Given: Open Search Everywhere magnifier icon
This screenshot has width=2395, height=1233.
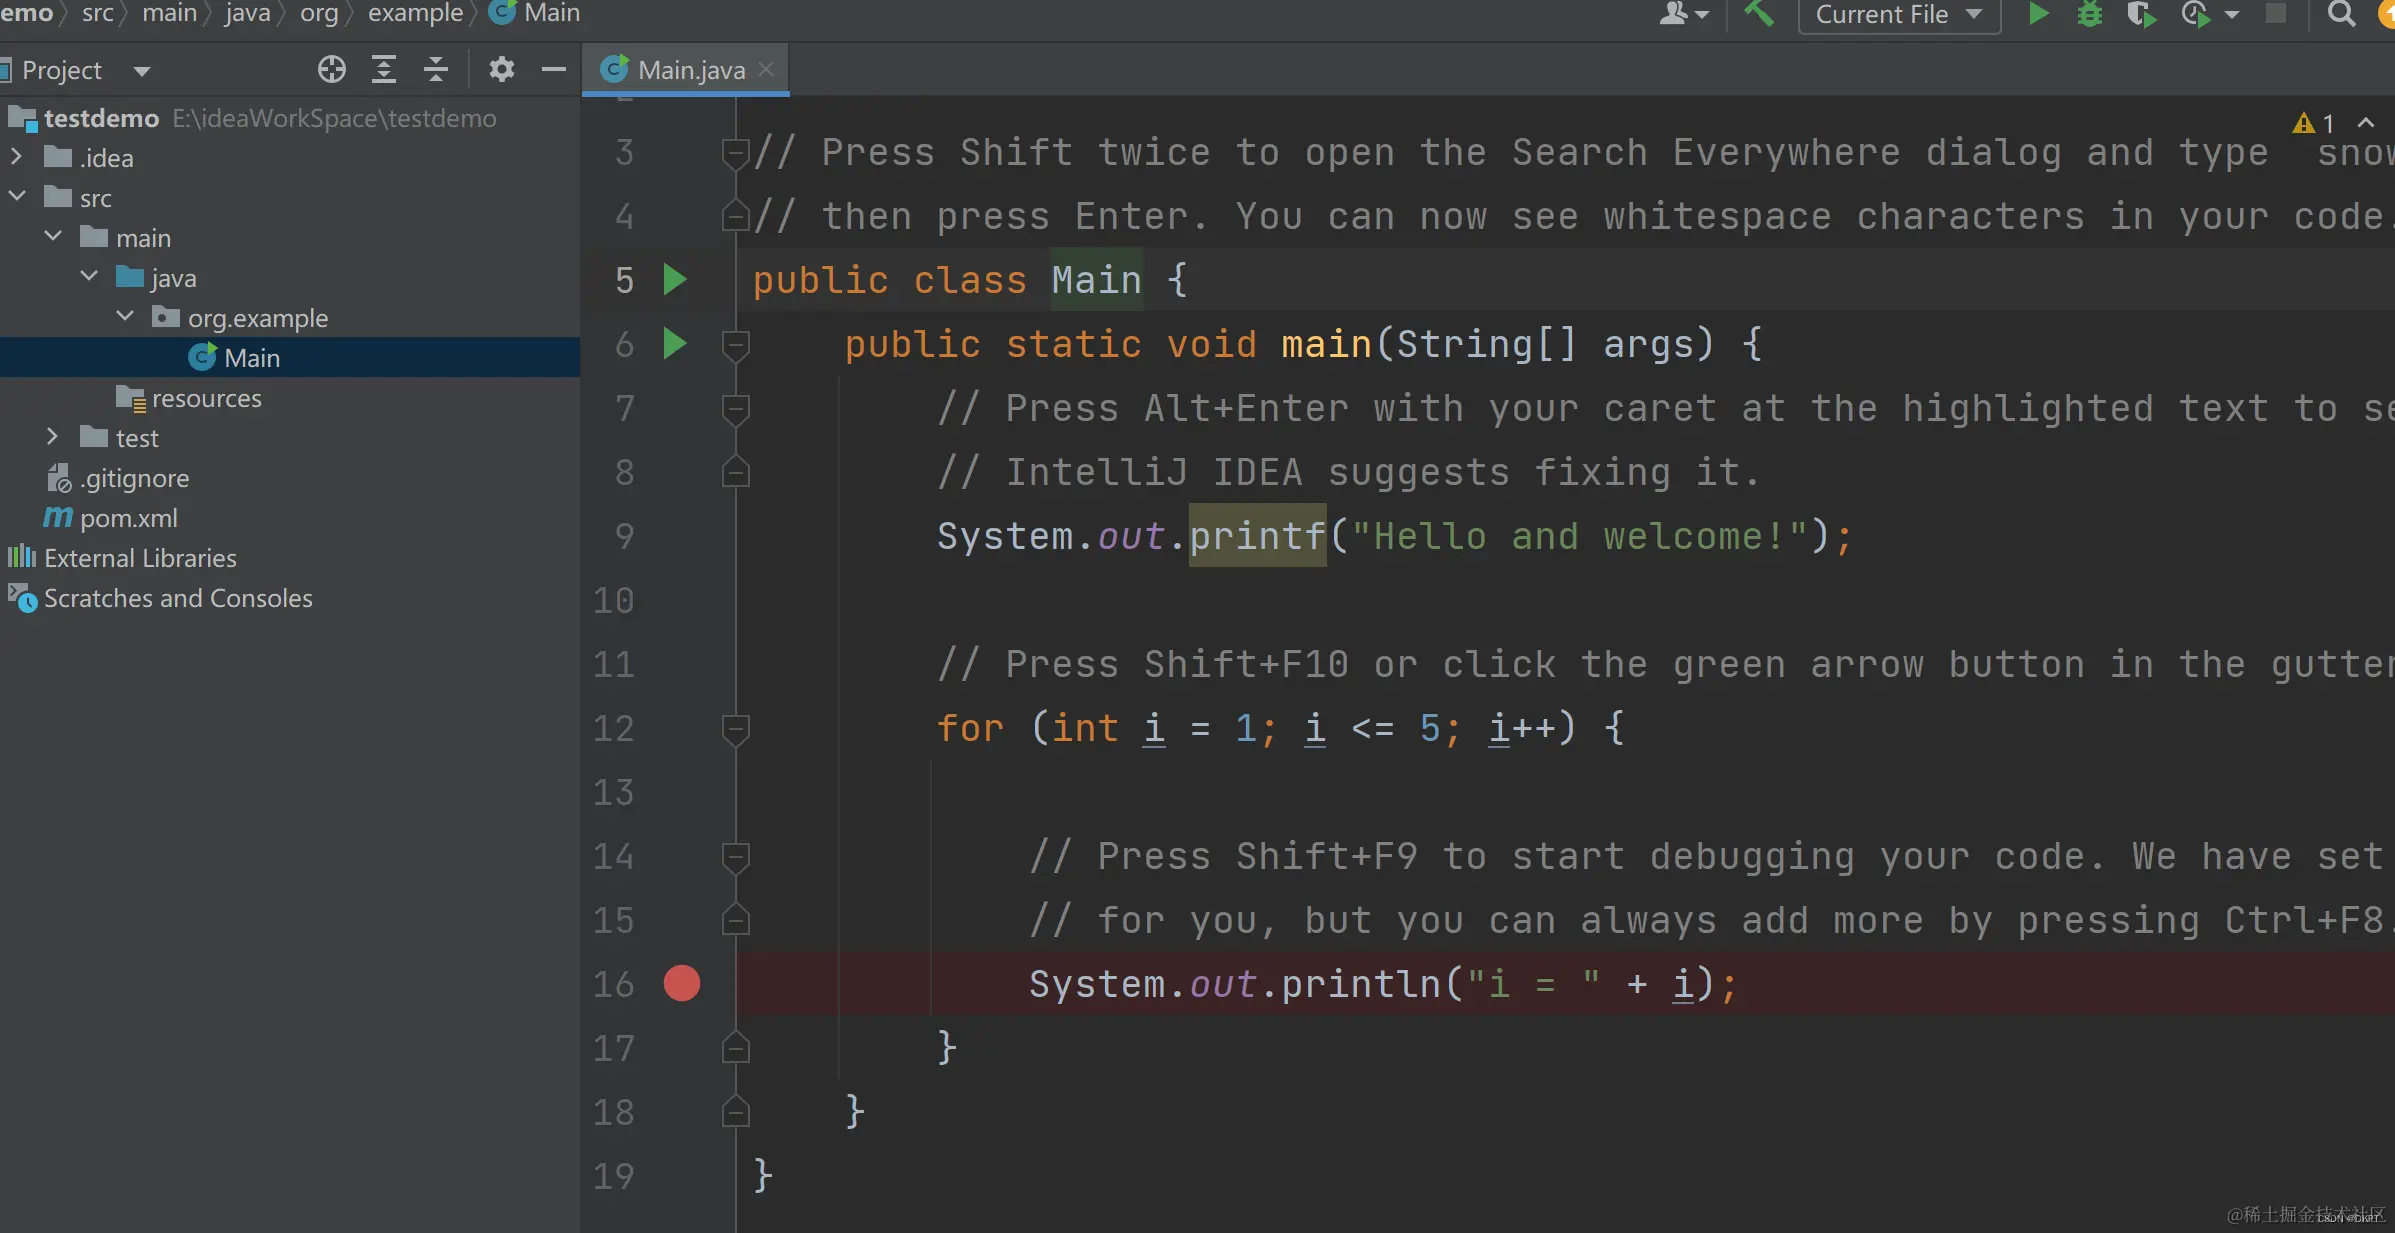Looking at the screenshot, I should 2340,14.
